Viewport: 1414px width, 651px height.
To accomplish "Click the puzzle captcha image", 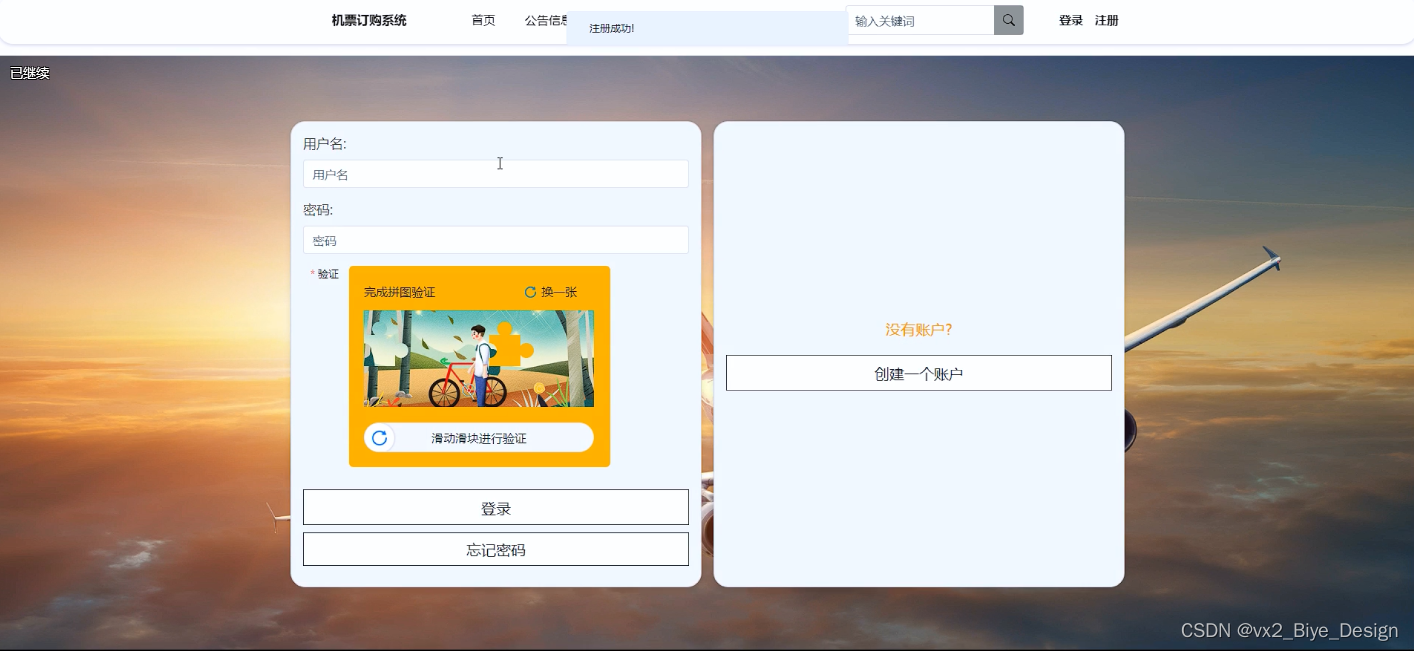I will tap(479, 358).
